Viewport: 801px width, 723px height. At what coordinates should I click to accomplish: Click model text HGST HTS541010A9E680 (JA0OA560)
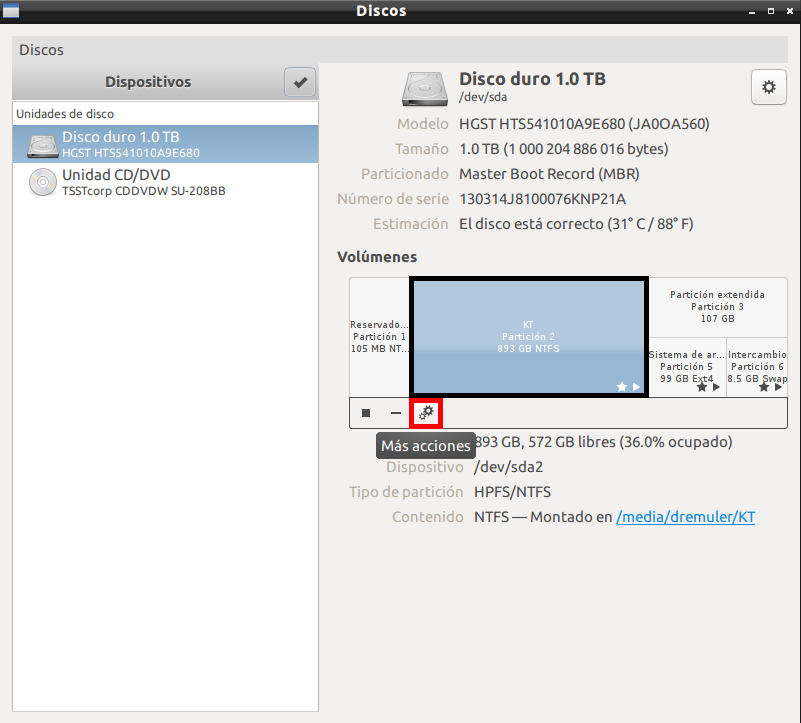(x=584, y=124)
